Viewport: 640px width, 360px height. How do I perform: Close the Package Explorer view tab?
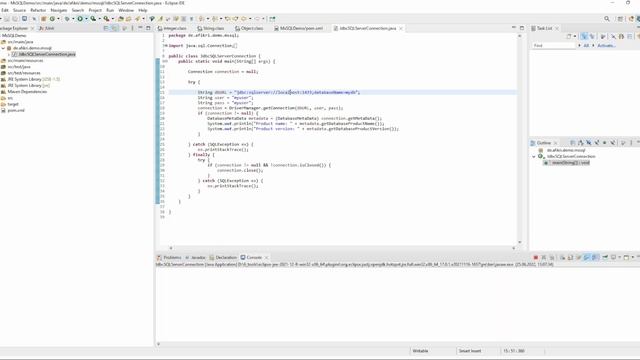coord(32,28)
